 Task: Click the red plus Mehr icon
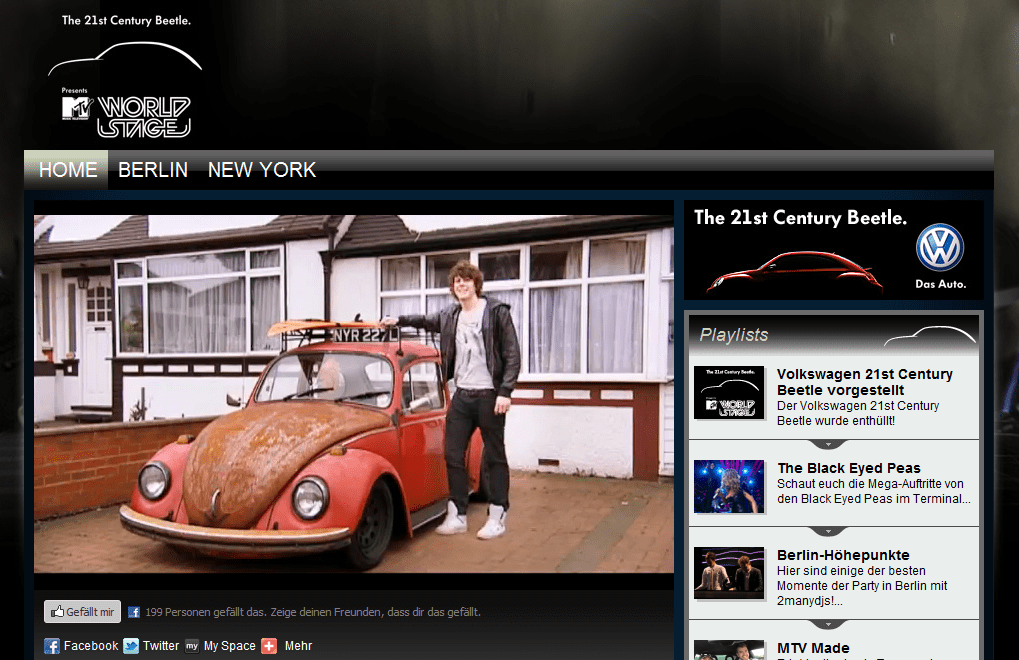pos(269,646)
